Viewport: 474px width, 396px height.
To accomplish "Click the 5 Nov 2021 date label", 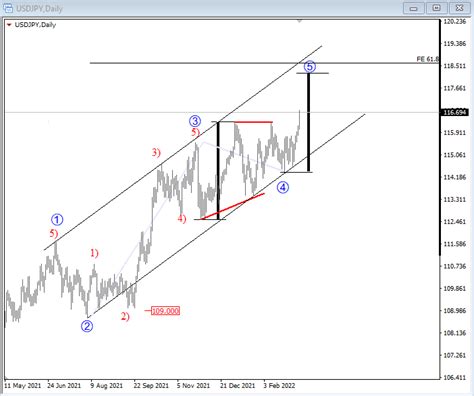I will pyautogui.click(x=193, y=386).
